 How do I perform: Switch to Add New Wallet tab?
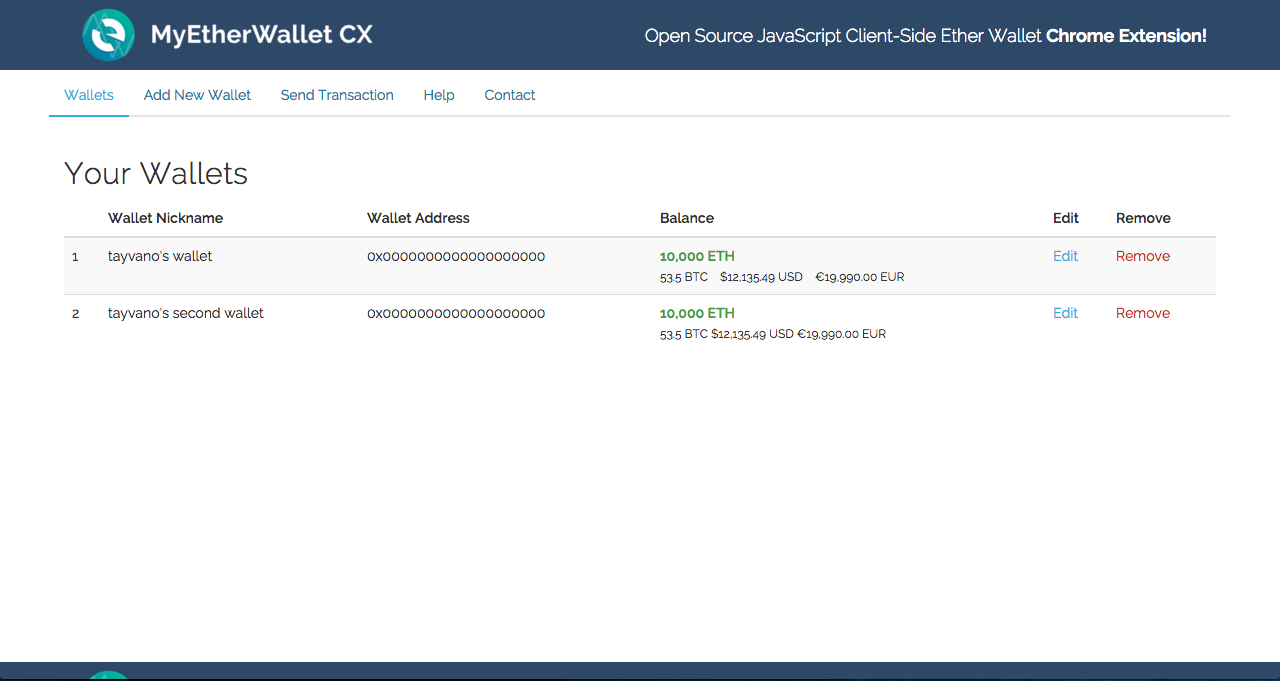click(197, 95)
